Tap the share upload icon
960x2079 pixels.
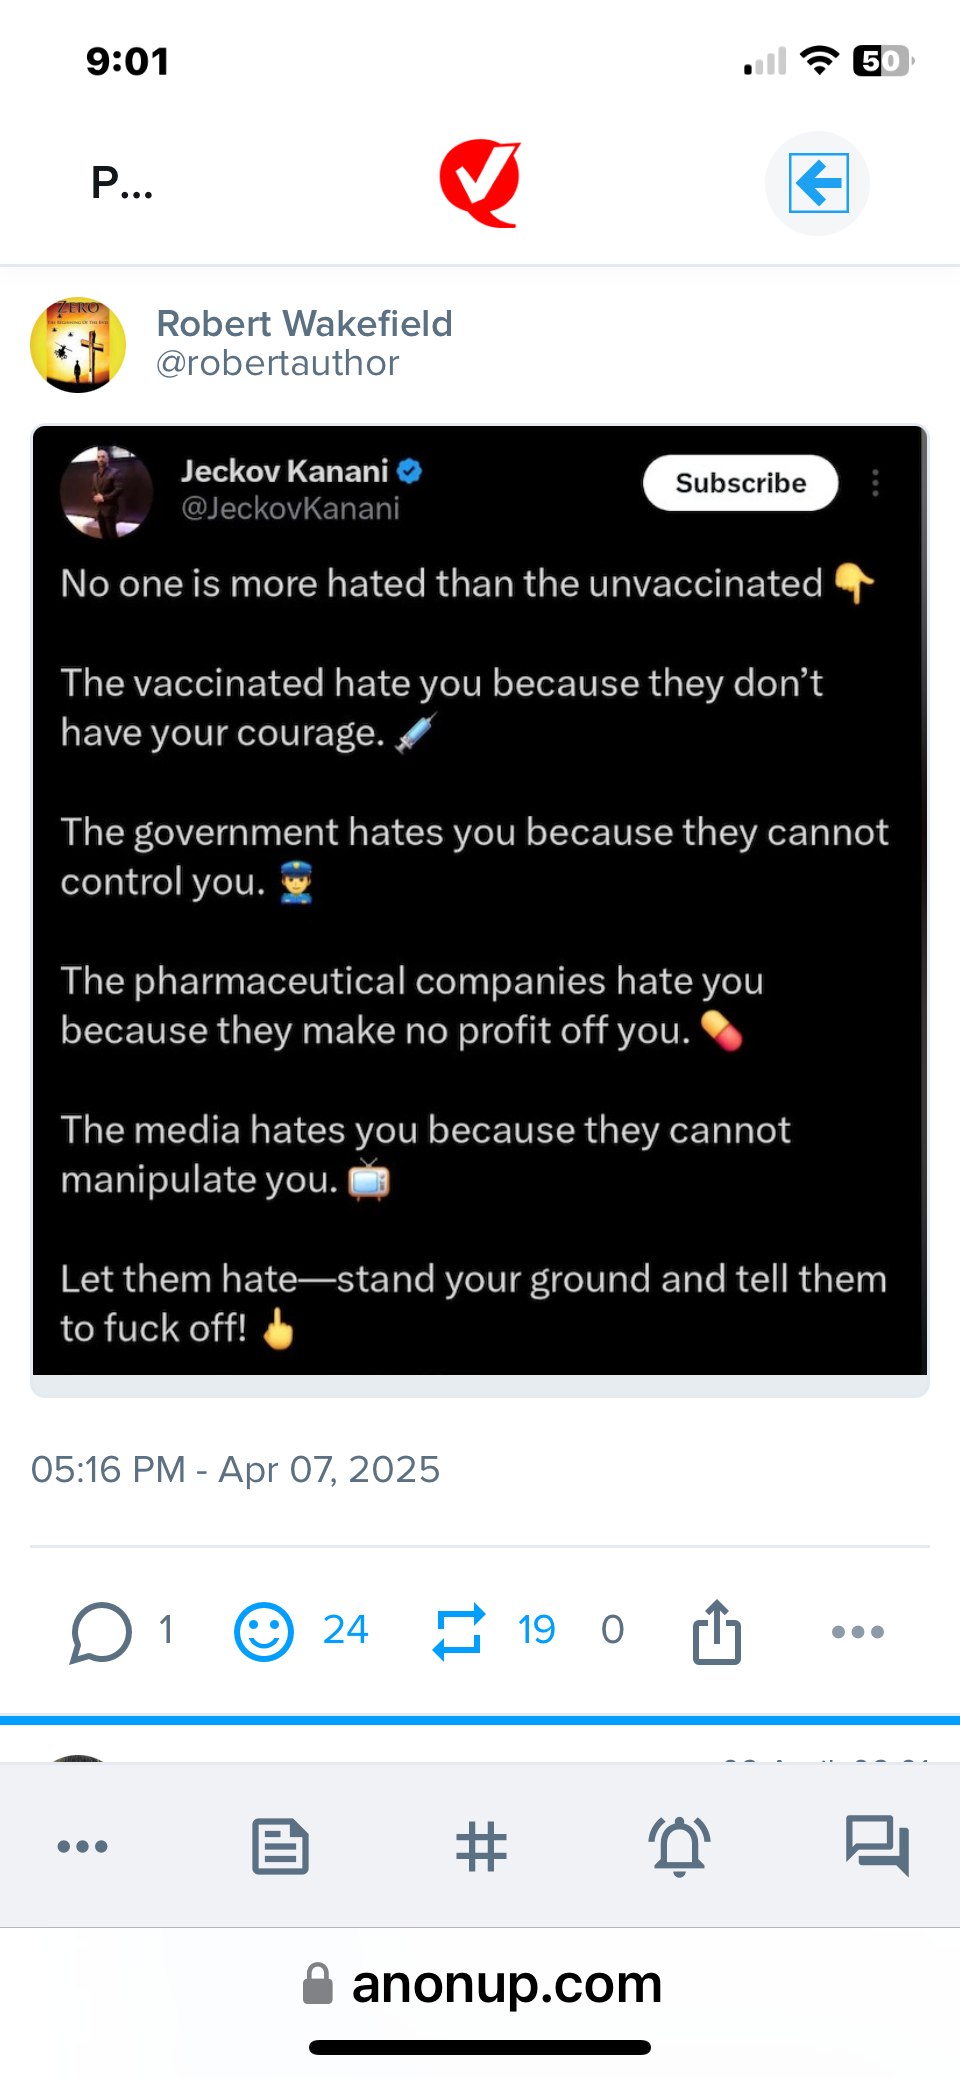coord(717,1632)
